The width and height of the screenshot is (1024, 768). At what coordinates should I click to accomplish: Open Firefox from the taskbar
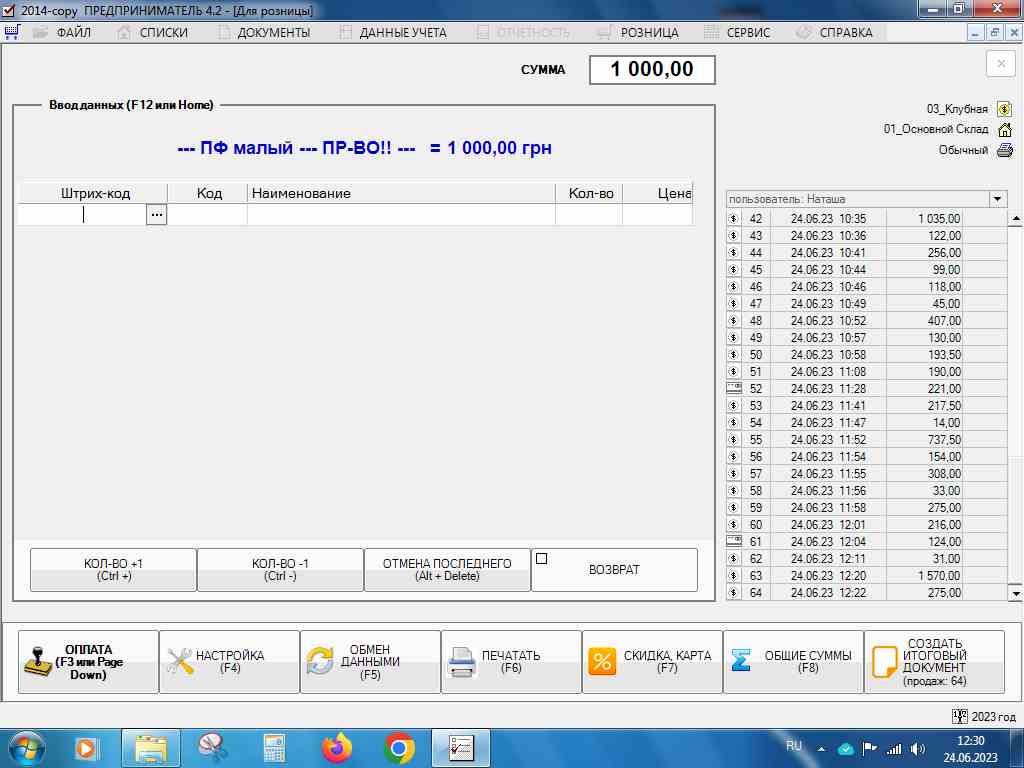coord(338,747)
